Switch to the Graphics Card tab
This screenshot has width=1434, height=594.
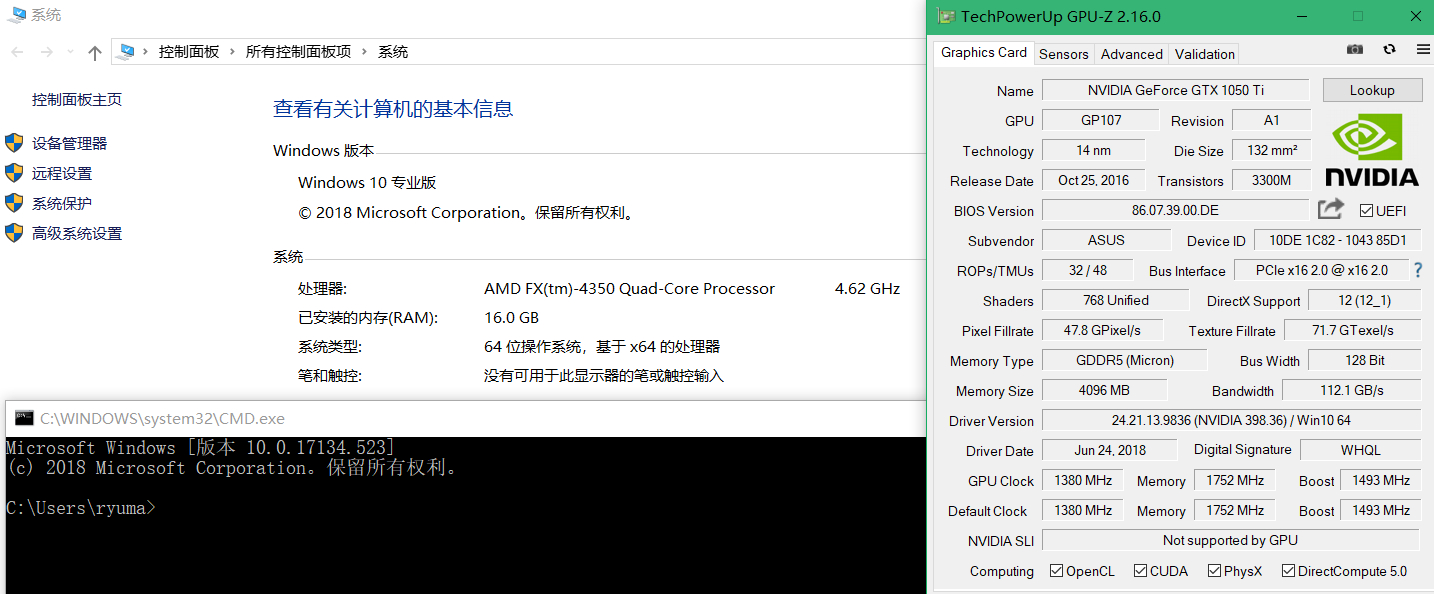(x=983, y=52)
